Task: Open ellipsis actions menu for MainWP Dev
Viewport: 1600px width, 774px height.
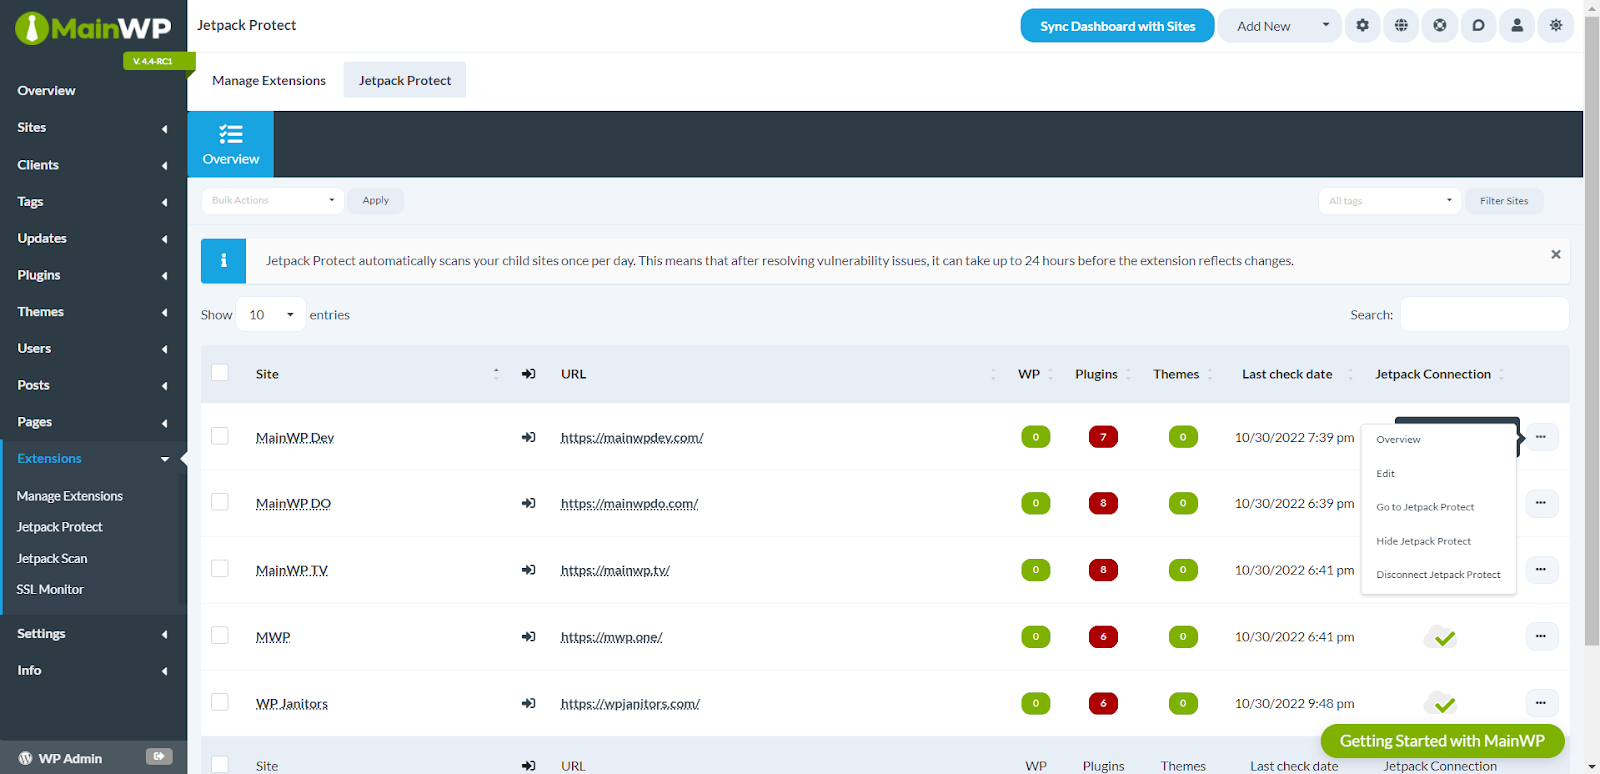Action: point(1541,437)
